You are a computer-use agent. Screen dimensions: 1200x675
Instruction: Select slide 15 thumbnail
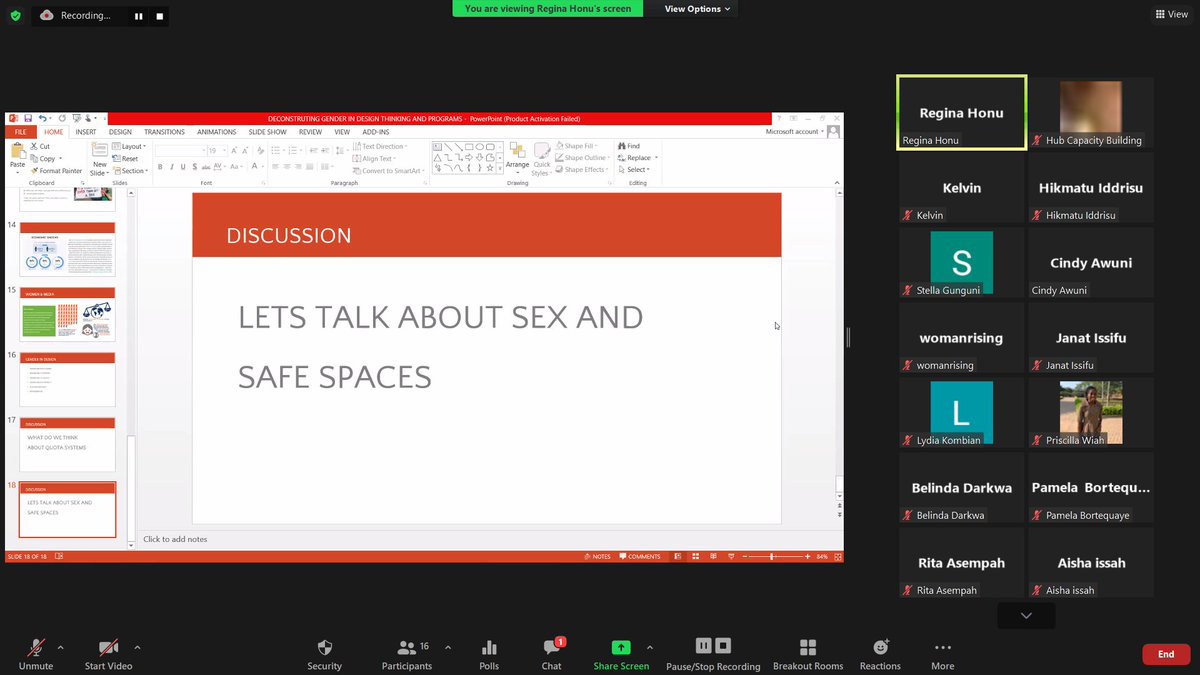[x=67, y=314]
